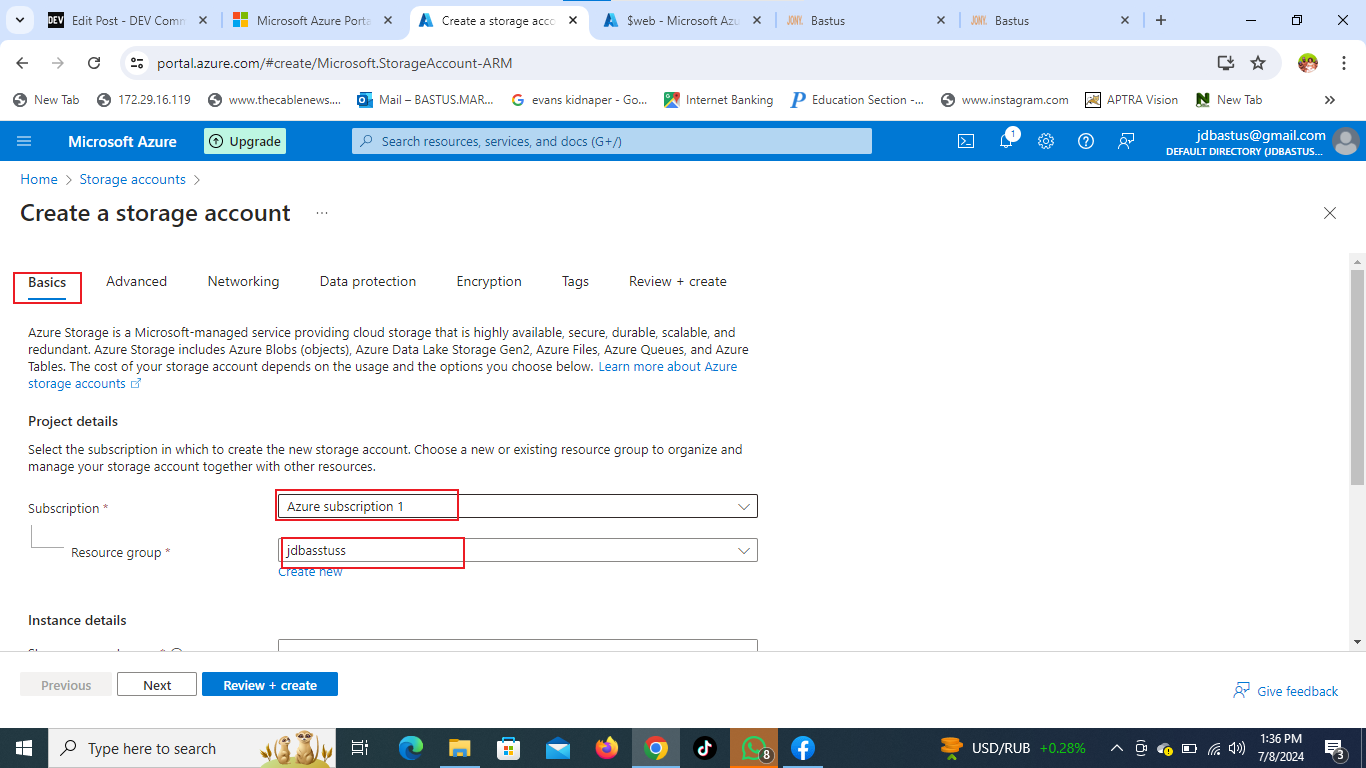Open WhatsApp from the taskbar
Viewport: 1366px width, 768px height.
tap(754, 748)
